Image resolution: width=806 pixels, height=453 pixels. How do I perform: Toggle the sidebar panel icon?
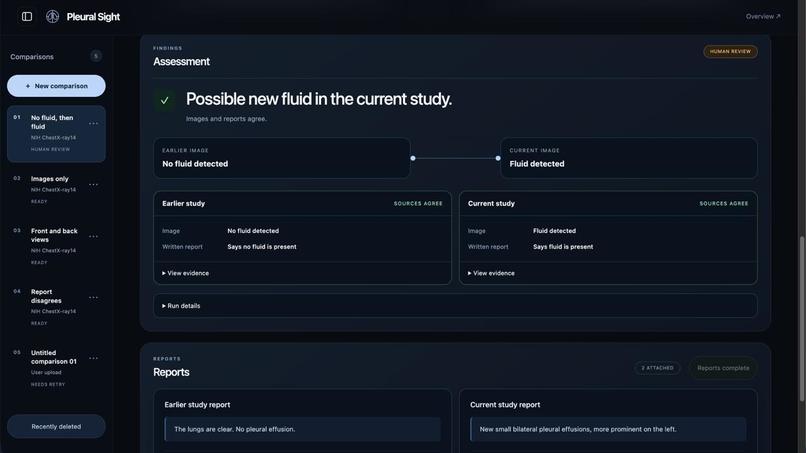tap(27, 16)
